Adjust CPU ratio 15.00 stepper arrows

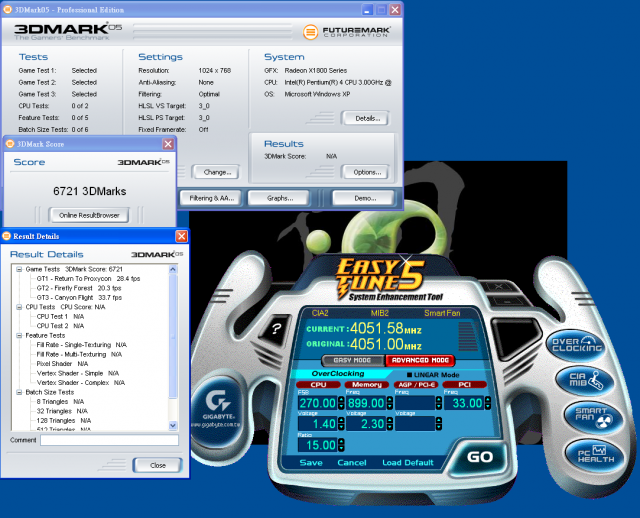pyautogui.click(x=341, y=445)
